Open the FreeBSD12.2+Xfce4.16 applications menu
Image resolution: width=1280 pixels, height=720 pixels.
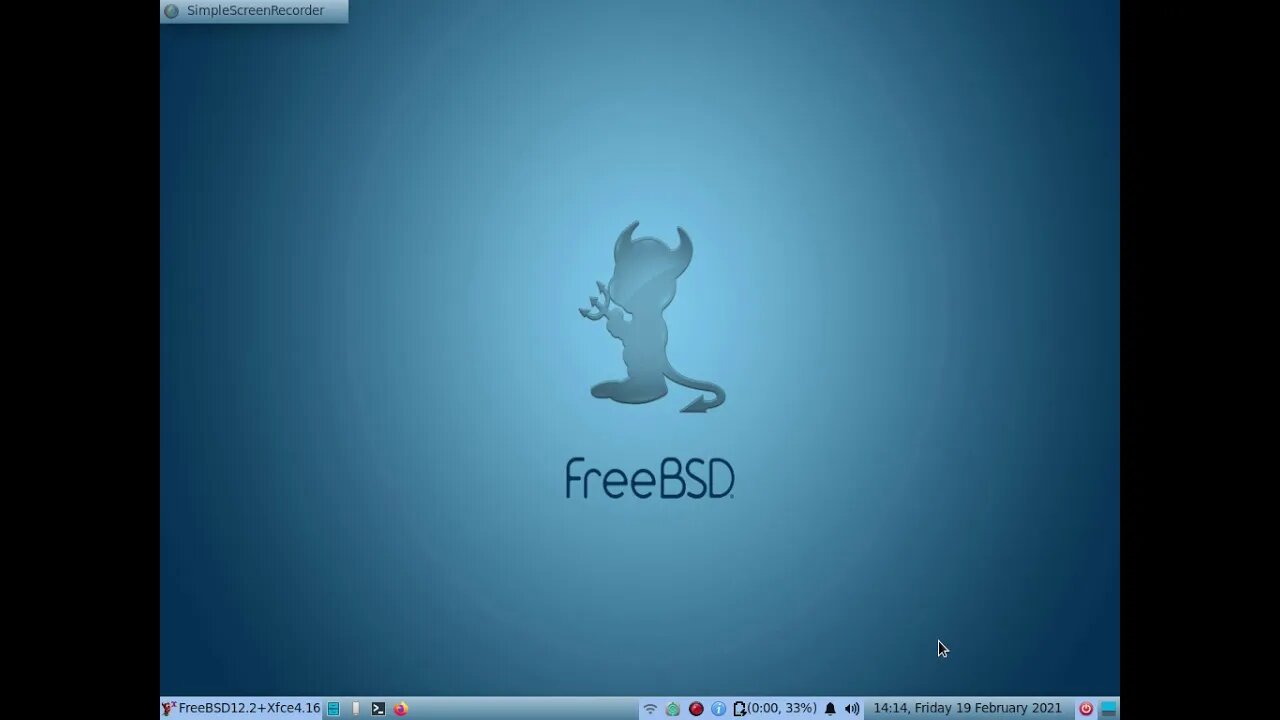(x=241, y=708)
